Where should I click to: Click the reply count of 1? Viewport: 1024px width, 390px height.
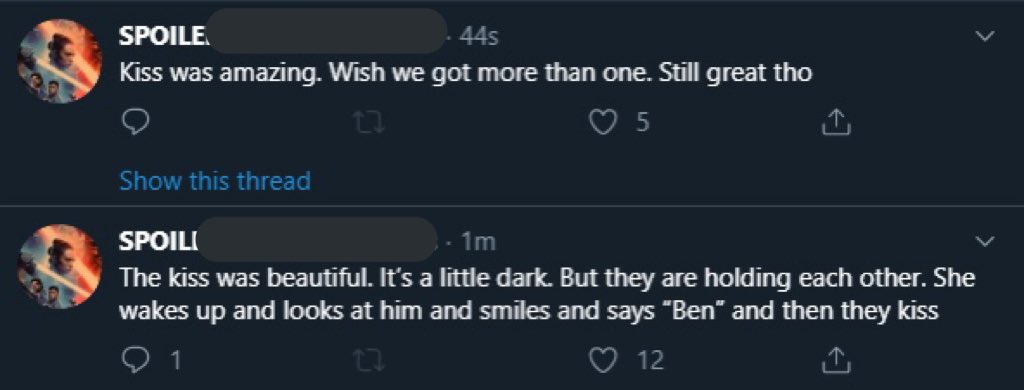pyautogui.click(x=176, y=359)
